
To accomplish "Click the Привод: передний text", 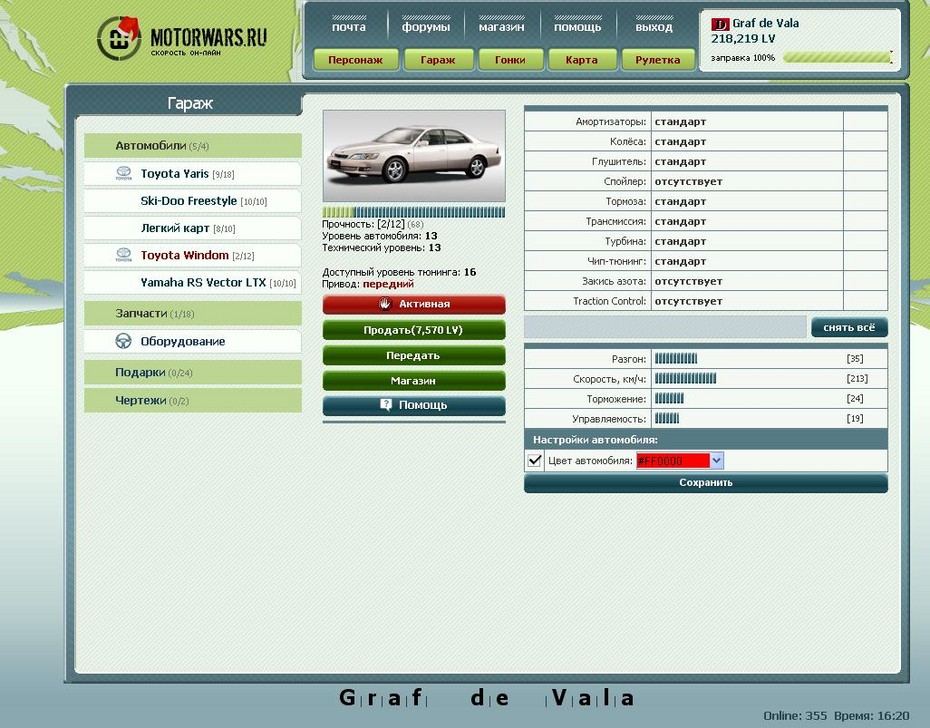I will coord(368,284).
